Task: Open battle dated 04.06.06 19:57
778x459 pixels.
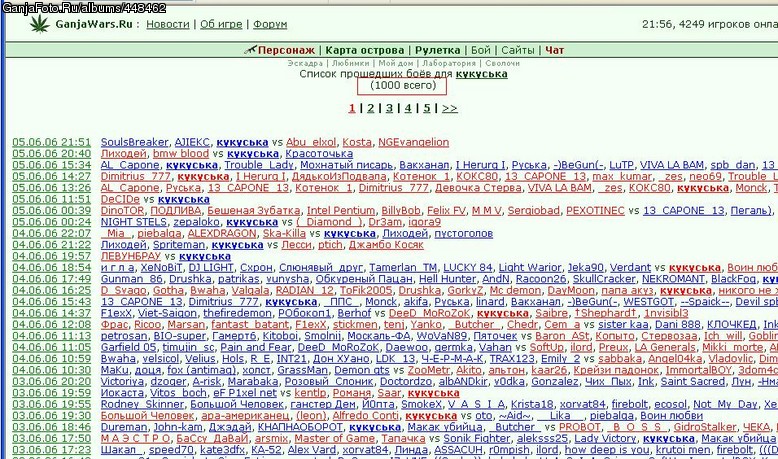Action: (52, 257)
